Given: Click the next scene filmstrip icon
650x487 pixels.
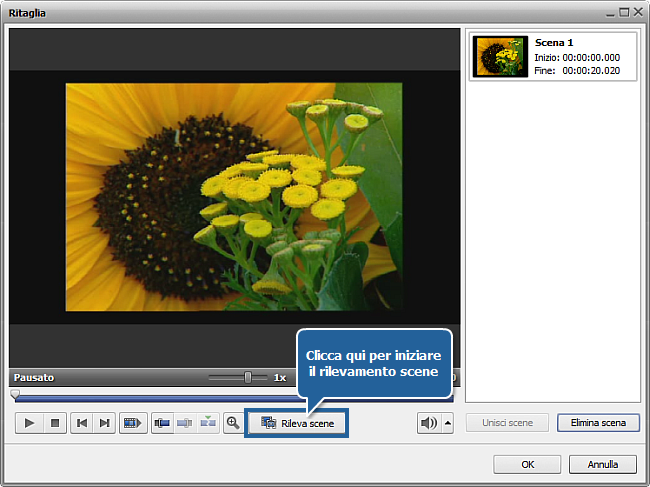Looking at the screenshot, I should 132,423.
